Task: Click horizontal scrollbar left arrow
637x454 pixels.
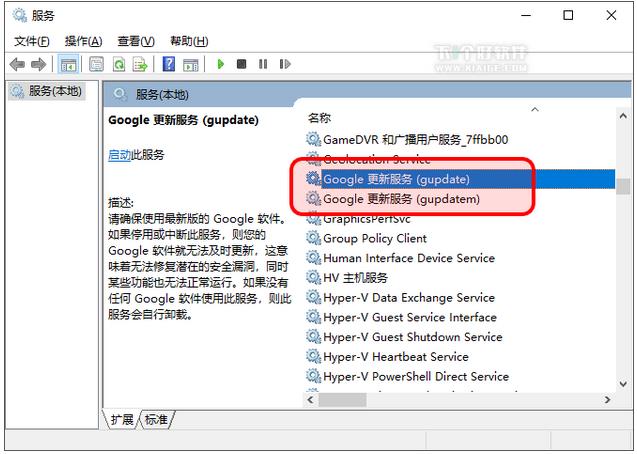Action: 310,400
